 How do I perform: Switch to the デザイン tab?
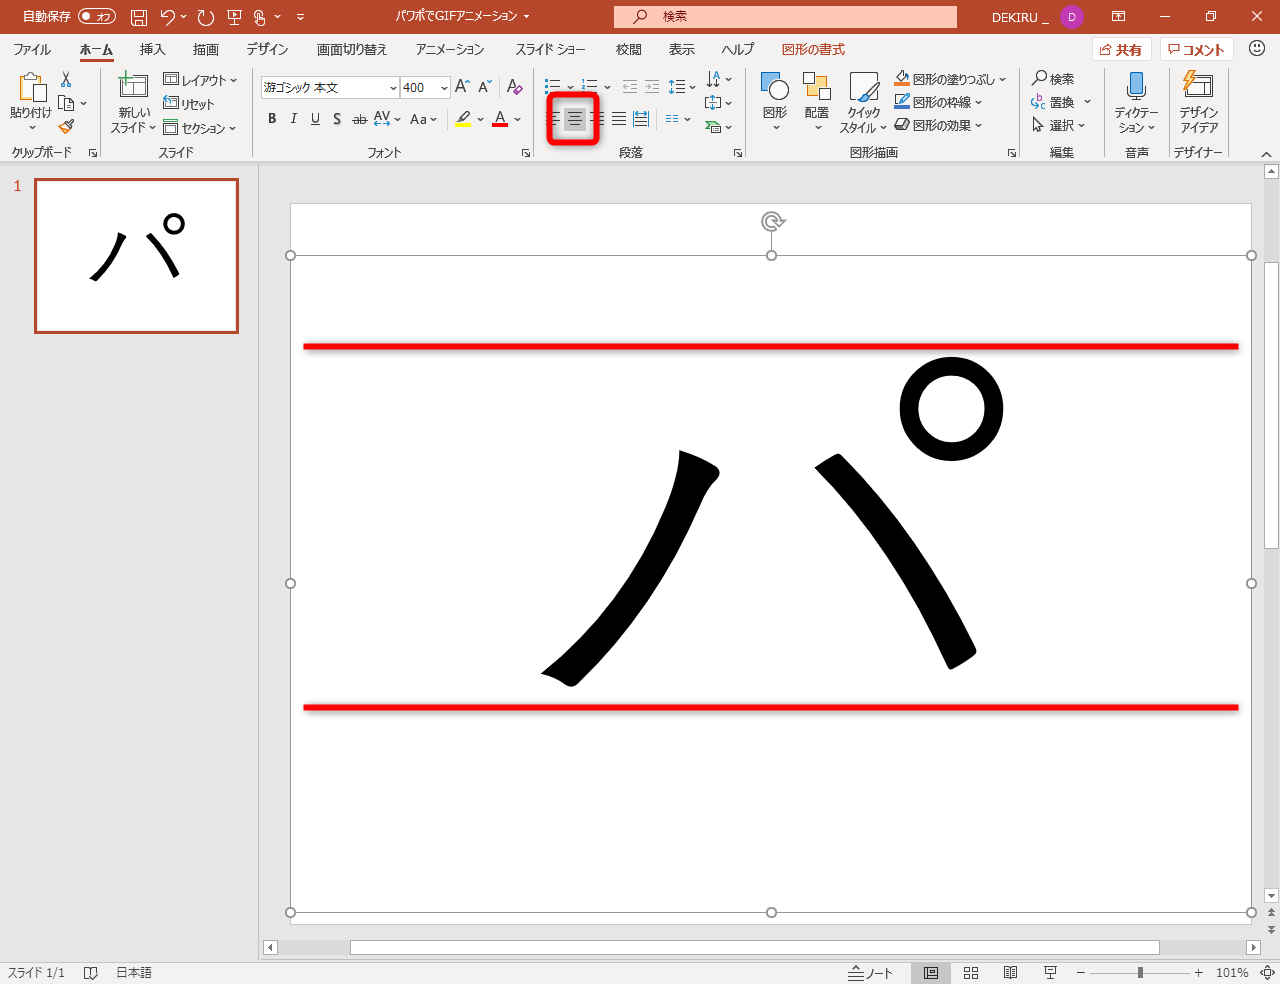pos(267,49)
